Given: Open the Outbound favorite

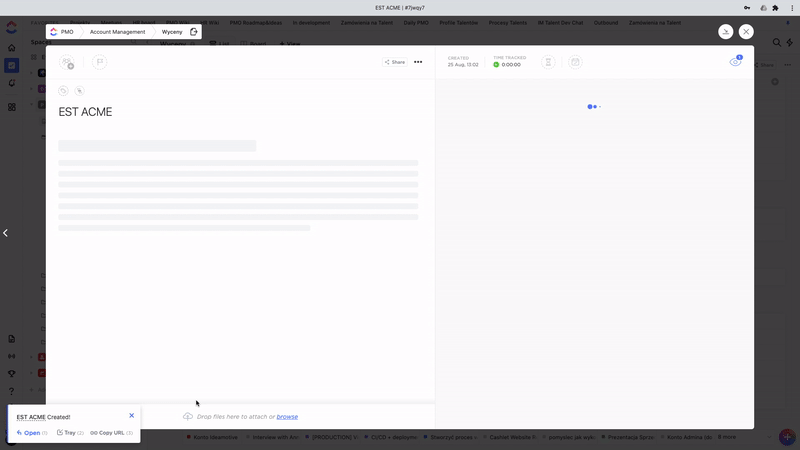Looking at the screenshot, I should click(606, 23).
